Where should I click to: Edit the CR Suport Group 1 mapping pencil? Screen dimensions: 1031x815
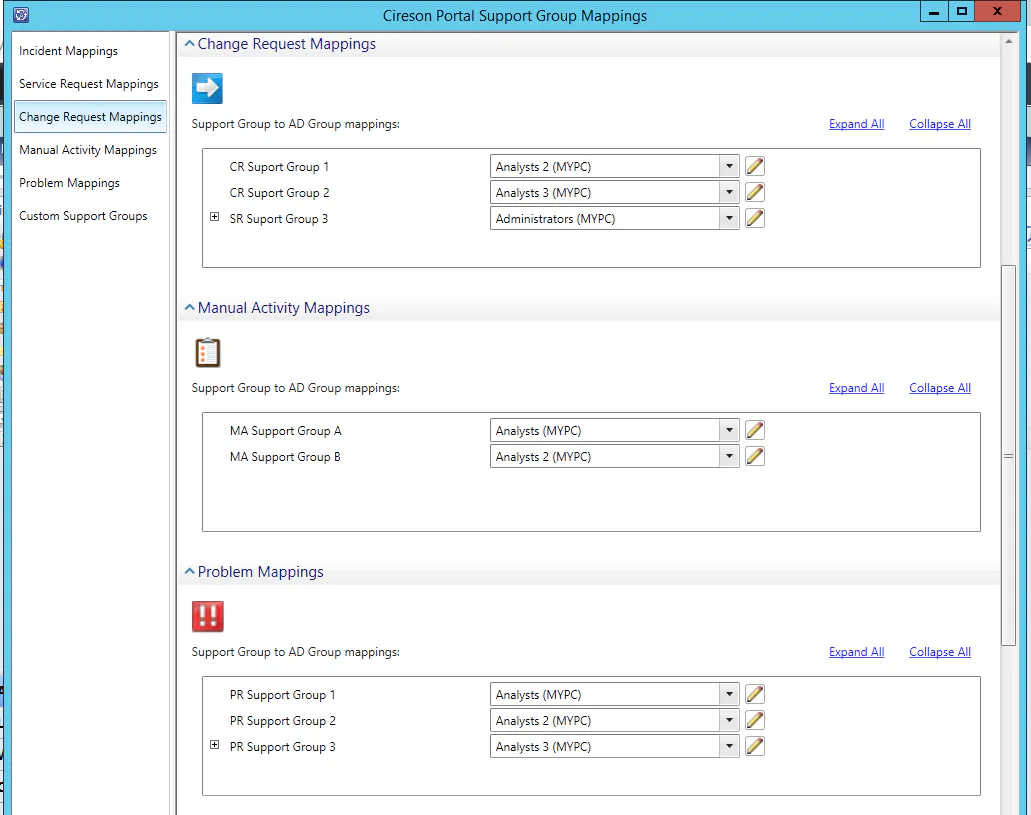coord(755,166)
